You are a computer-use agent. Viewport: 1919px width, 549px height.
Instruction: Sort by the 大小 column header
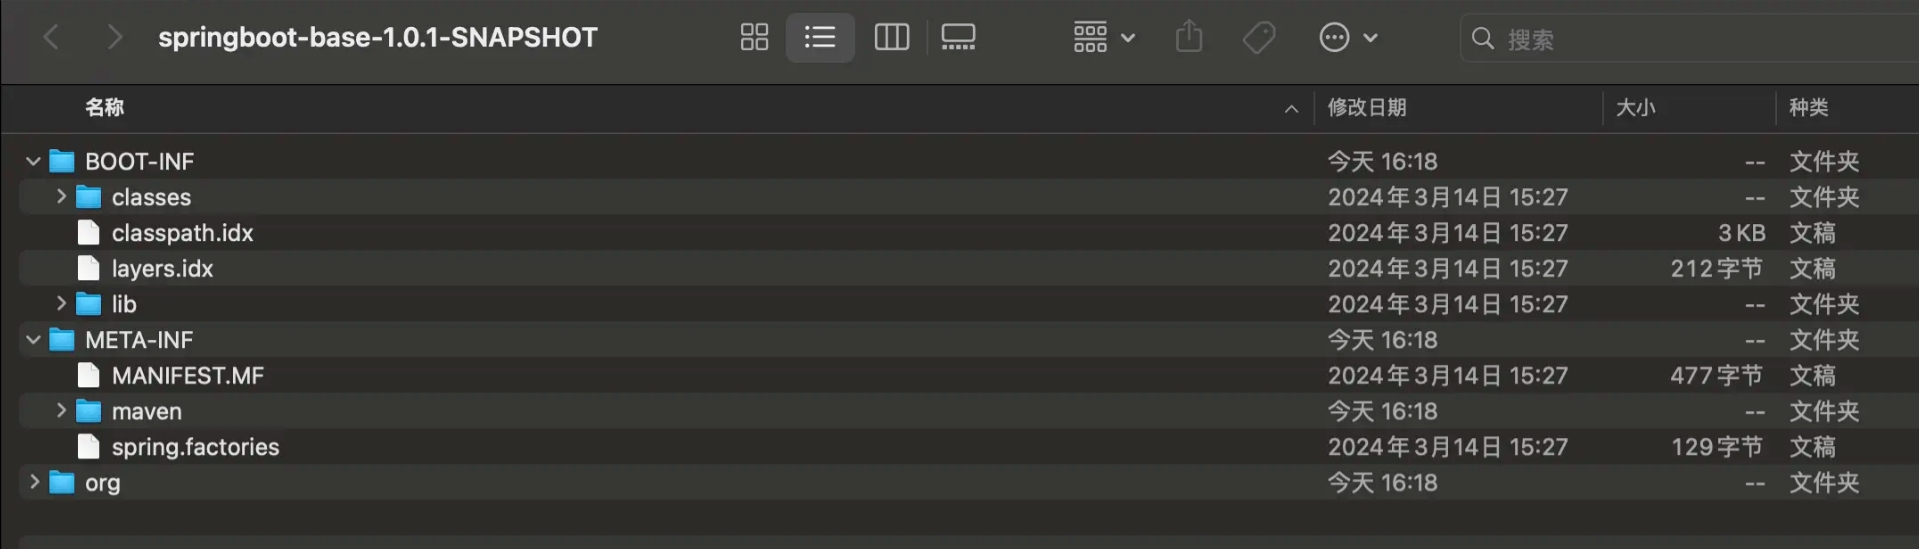click(x=1636, y=108)
